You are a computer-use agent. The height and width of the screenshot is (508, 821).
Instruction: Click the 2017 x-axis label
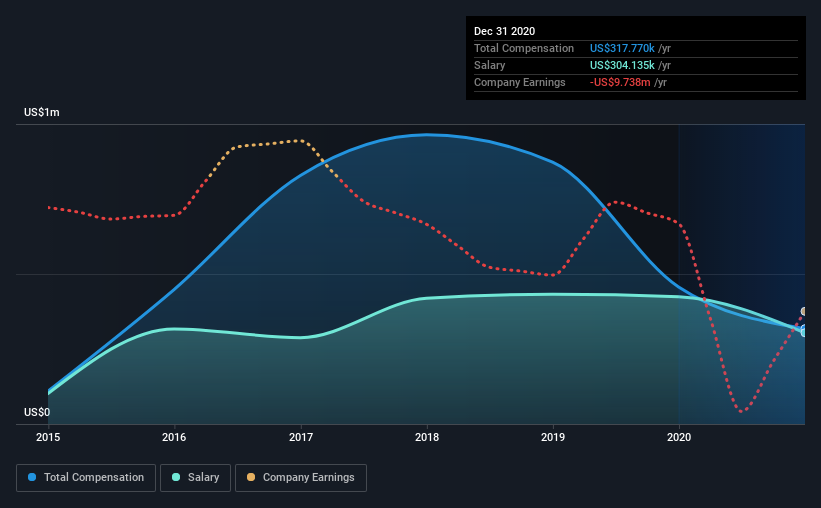(x=301, y=437)
